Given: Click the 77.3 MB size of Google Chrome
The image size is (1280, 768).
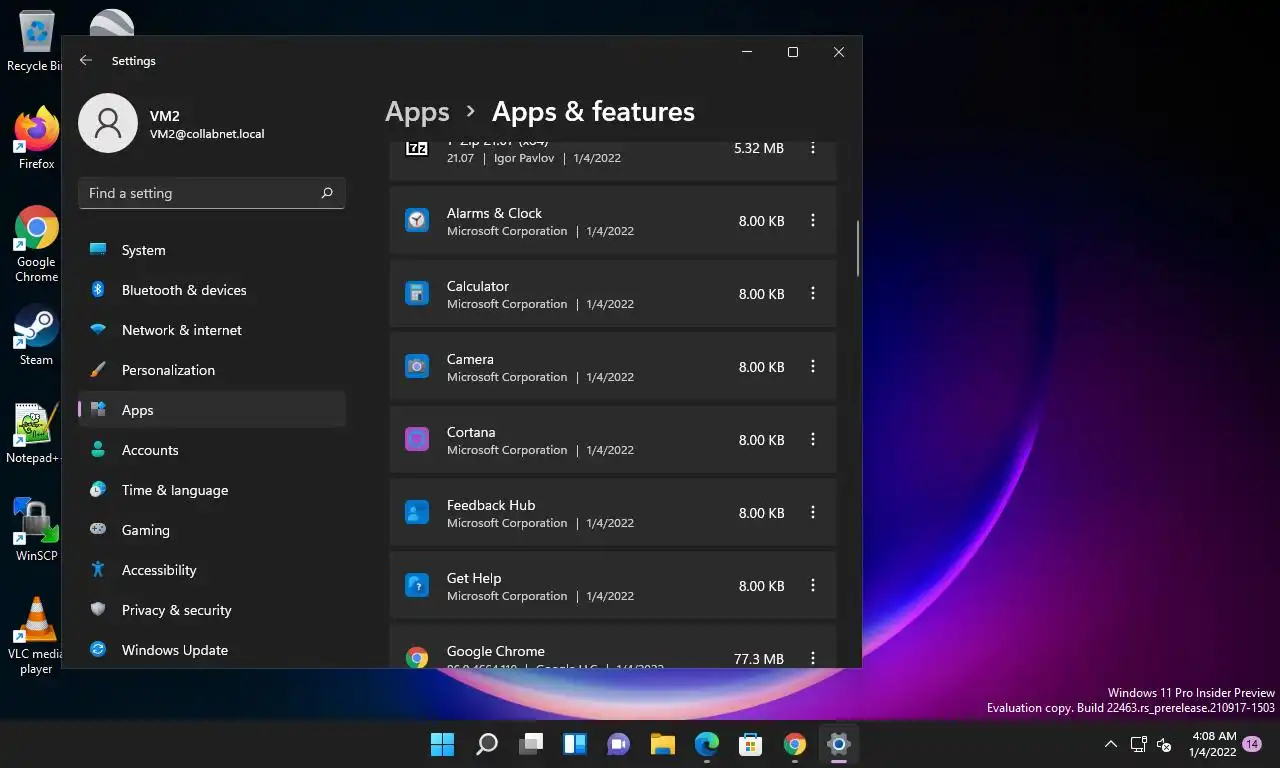Looking at the screenshot, I should click(759, 659).
